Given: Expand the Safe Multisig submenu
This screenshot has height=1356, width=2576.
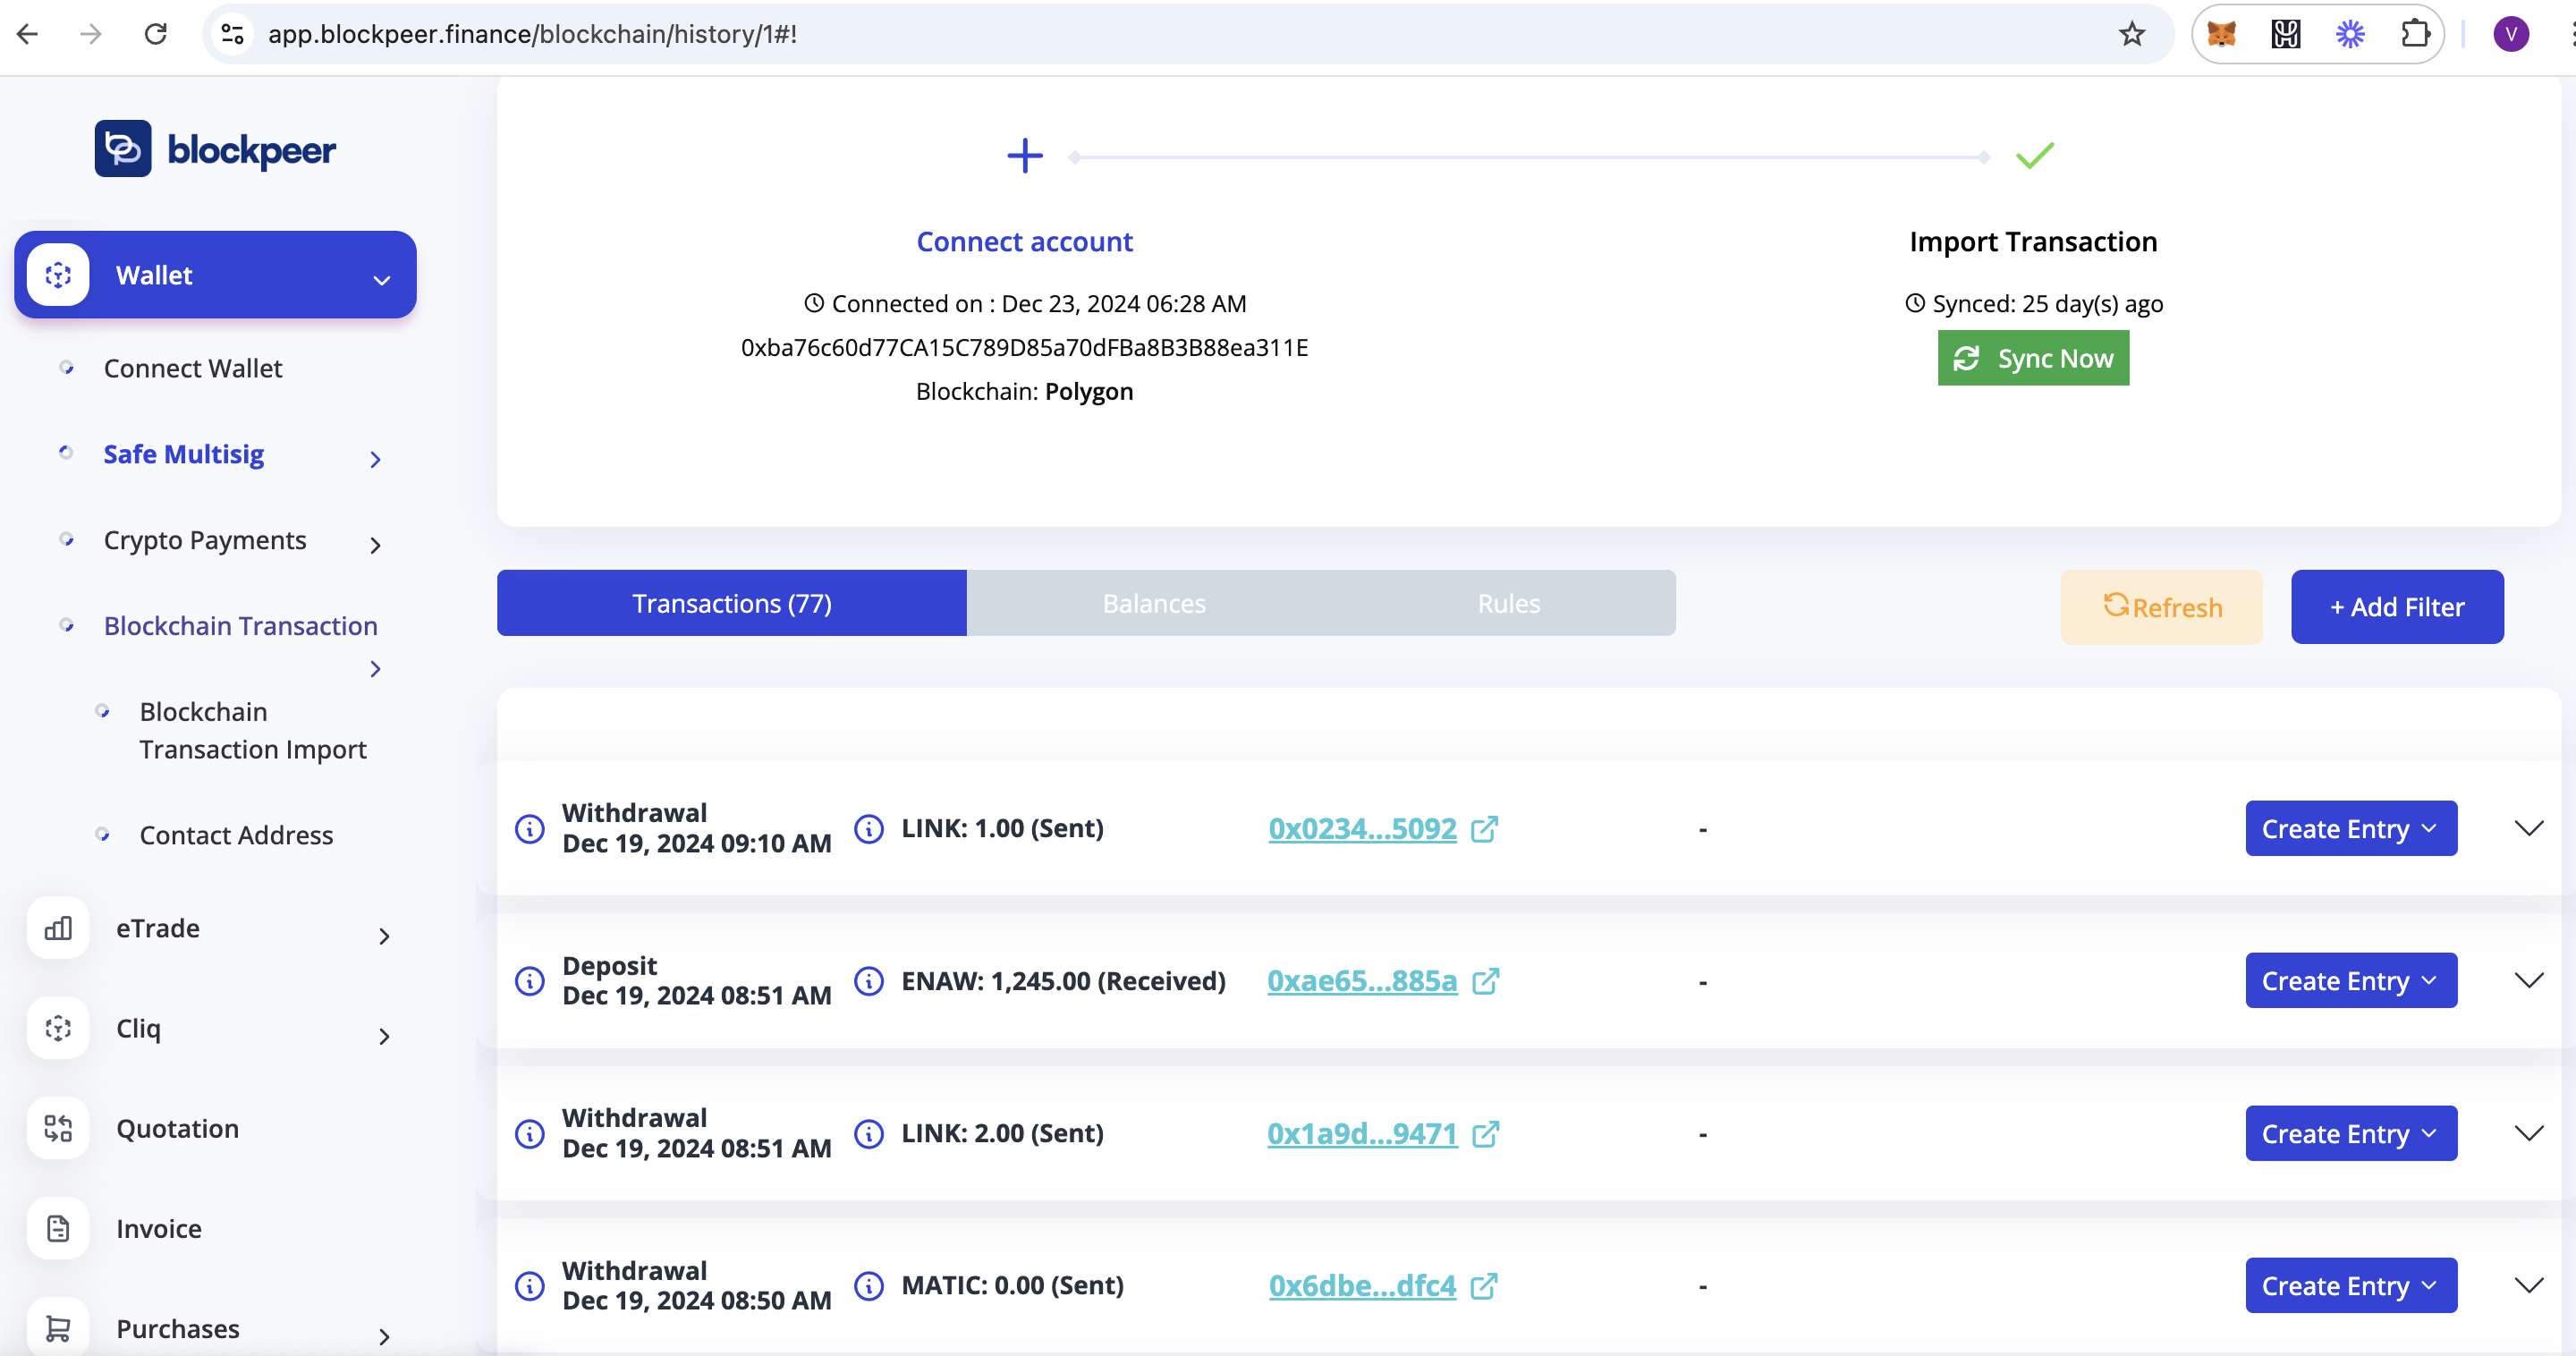Looking at the screenshot, I should [x=375, y=458].
